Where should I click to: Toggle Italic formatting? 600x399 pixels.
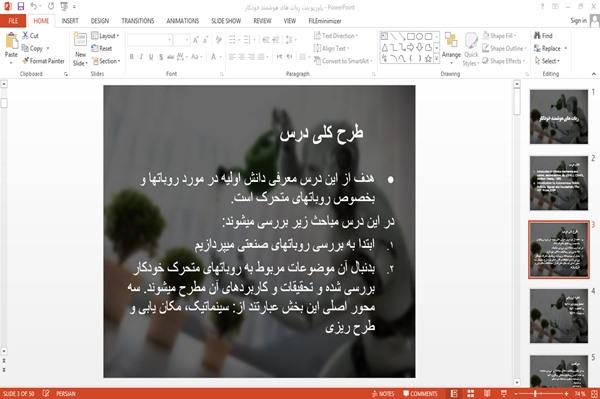coord(141,57)
